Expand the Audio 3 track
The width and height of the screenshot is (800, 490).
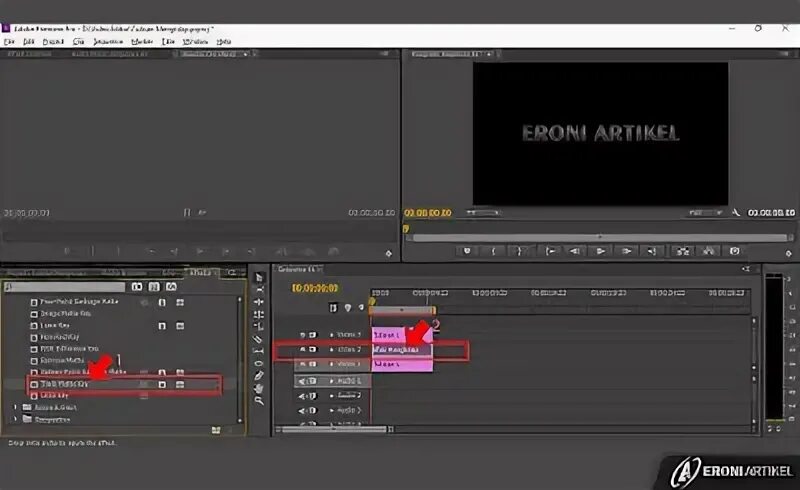click(x=332, y=410)
